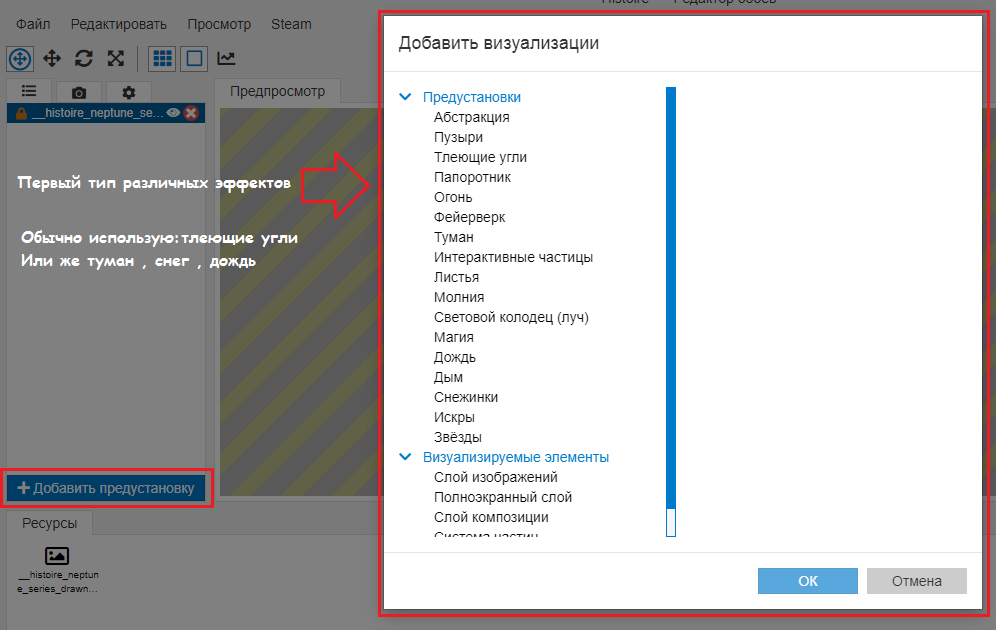Choose the Туман preset
This screenshot has width=996, height=630.
coord(454,238)
